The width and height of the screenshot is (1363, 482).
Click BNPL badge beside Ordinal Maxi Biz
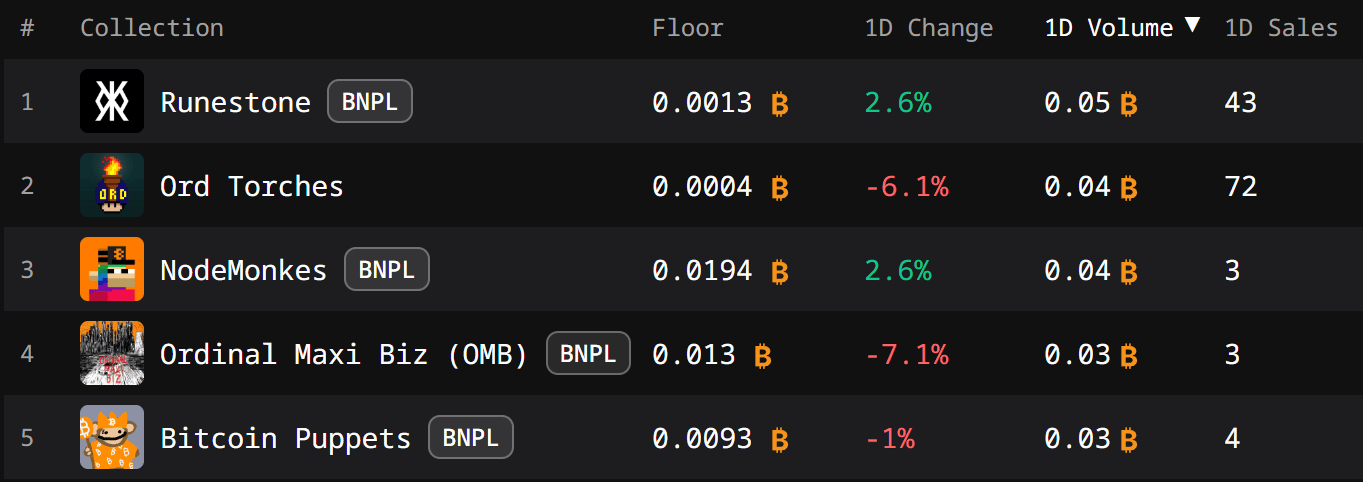(588, 353)
